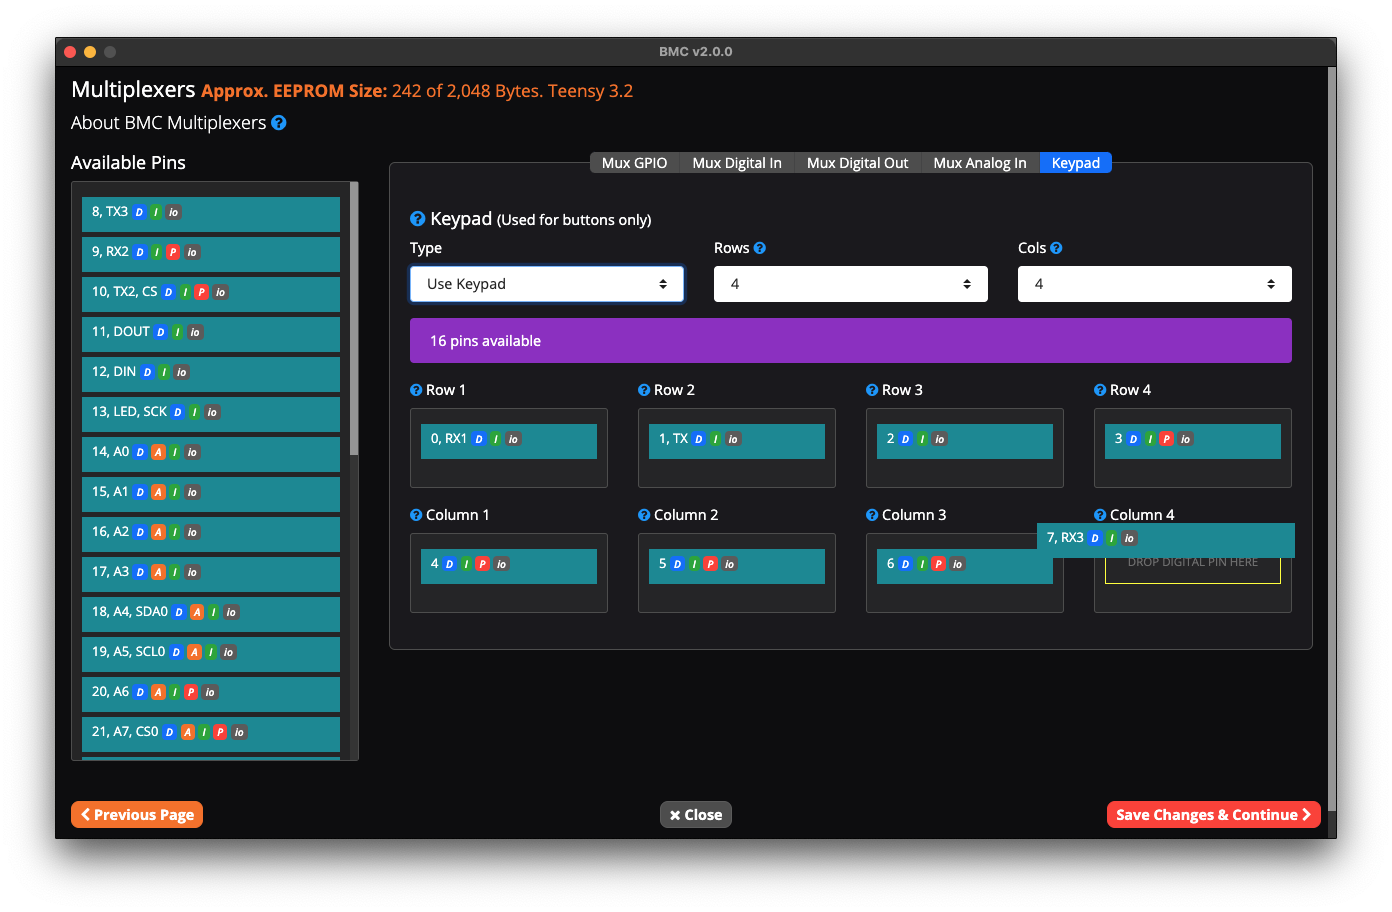Switch to the Mux Analog In tab
Screen dimensions: 1392x912
[x=980, y=163]
